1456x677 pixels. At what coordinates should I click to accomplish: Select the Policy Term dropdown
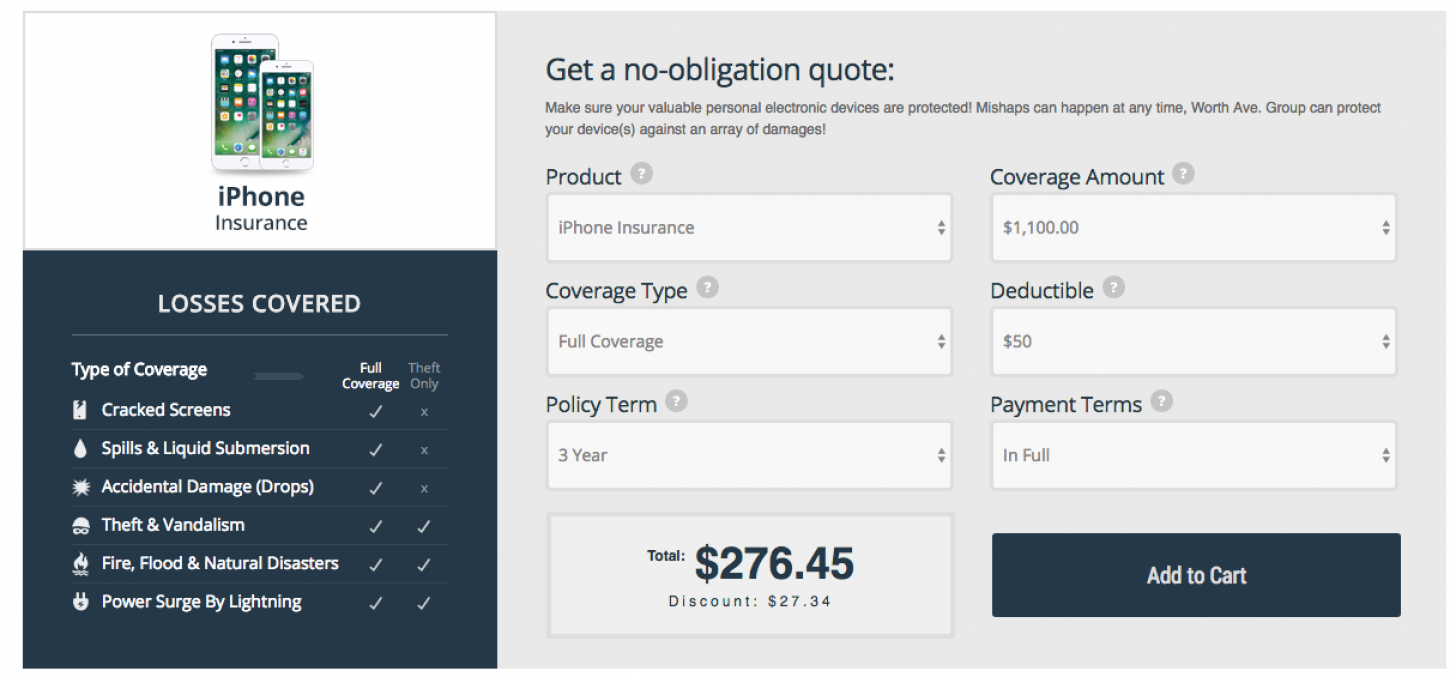[x=749, y=456]
